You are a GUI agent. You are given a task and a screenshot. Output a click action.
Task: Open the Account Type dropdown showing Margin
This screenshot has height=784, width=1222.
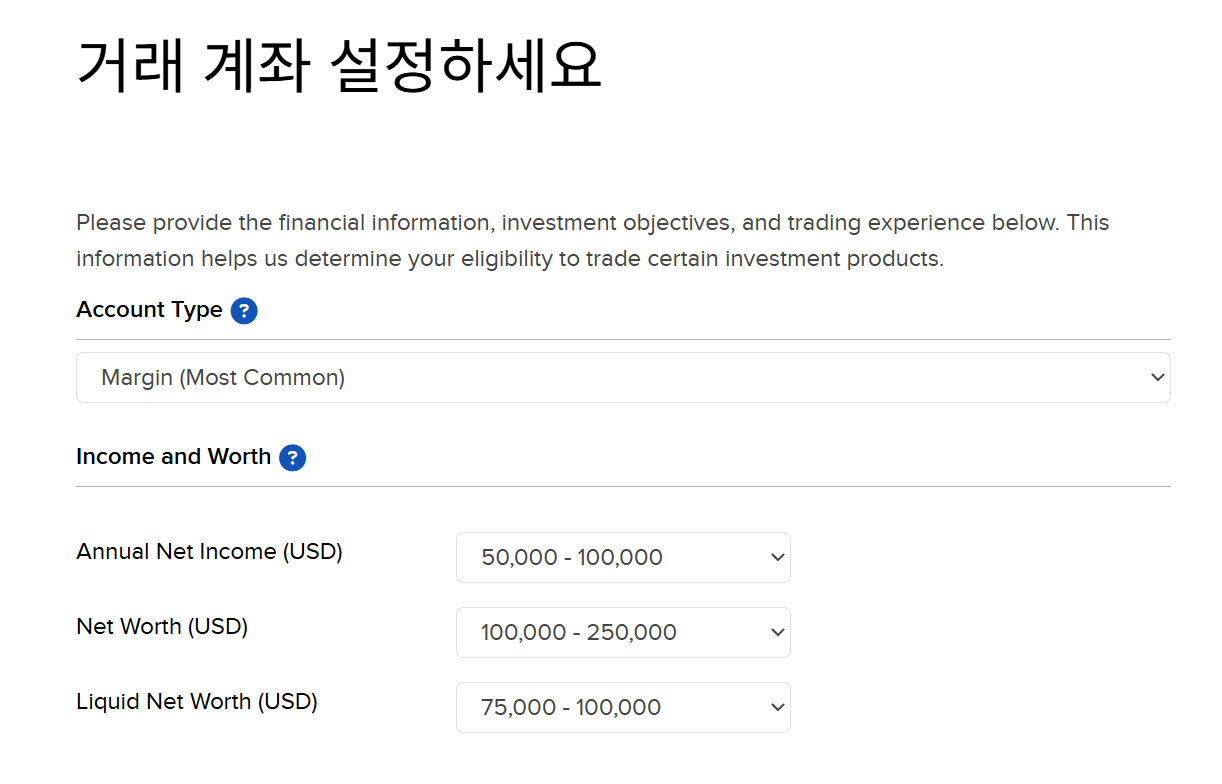(x=623, y=378)
